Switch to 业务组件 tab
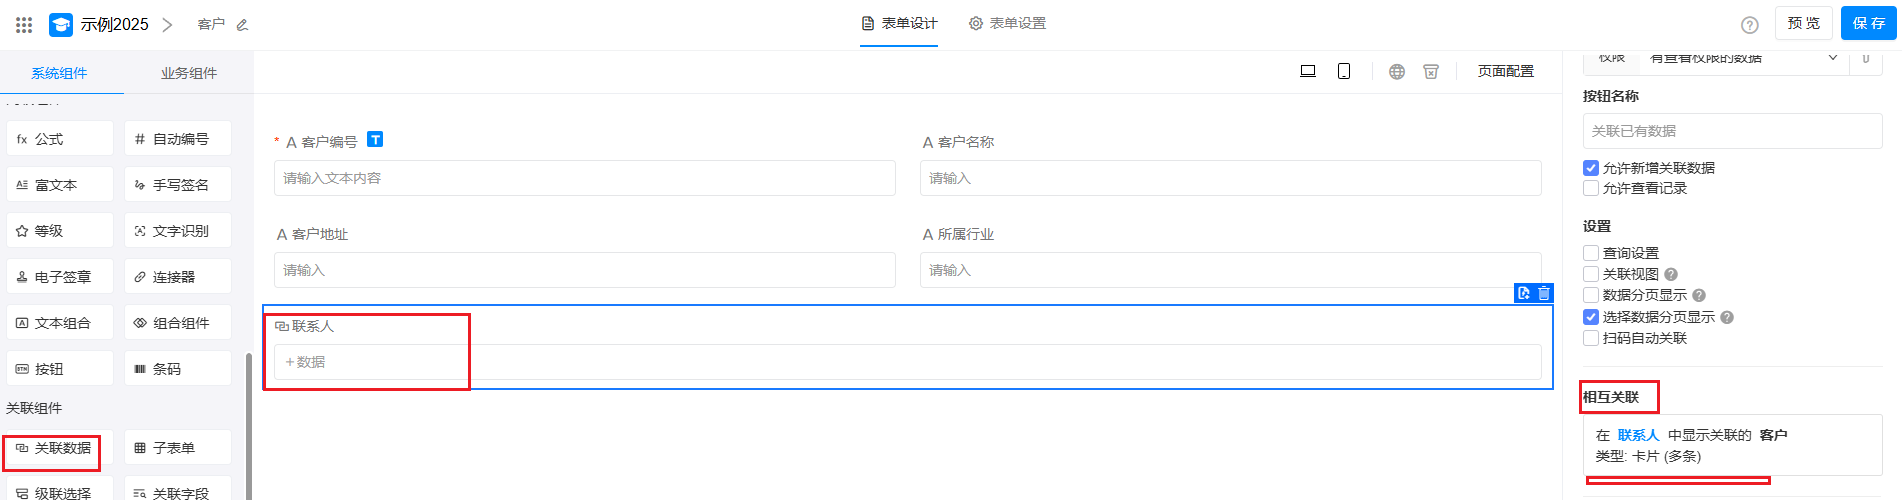The height and width of the screenshot is (500, 1902). coord(188,73)
